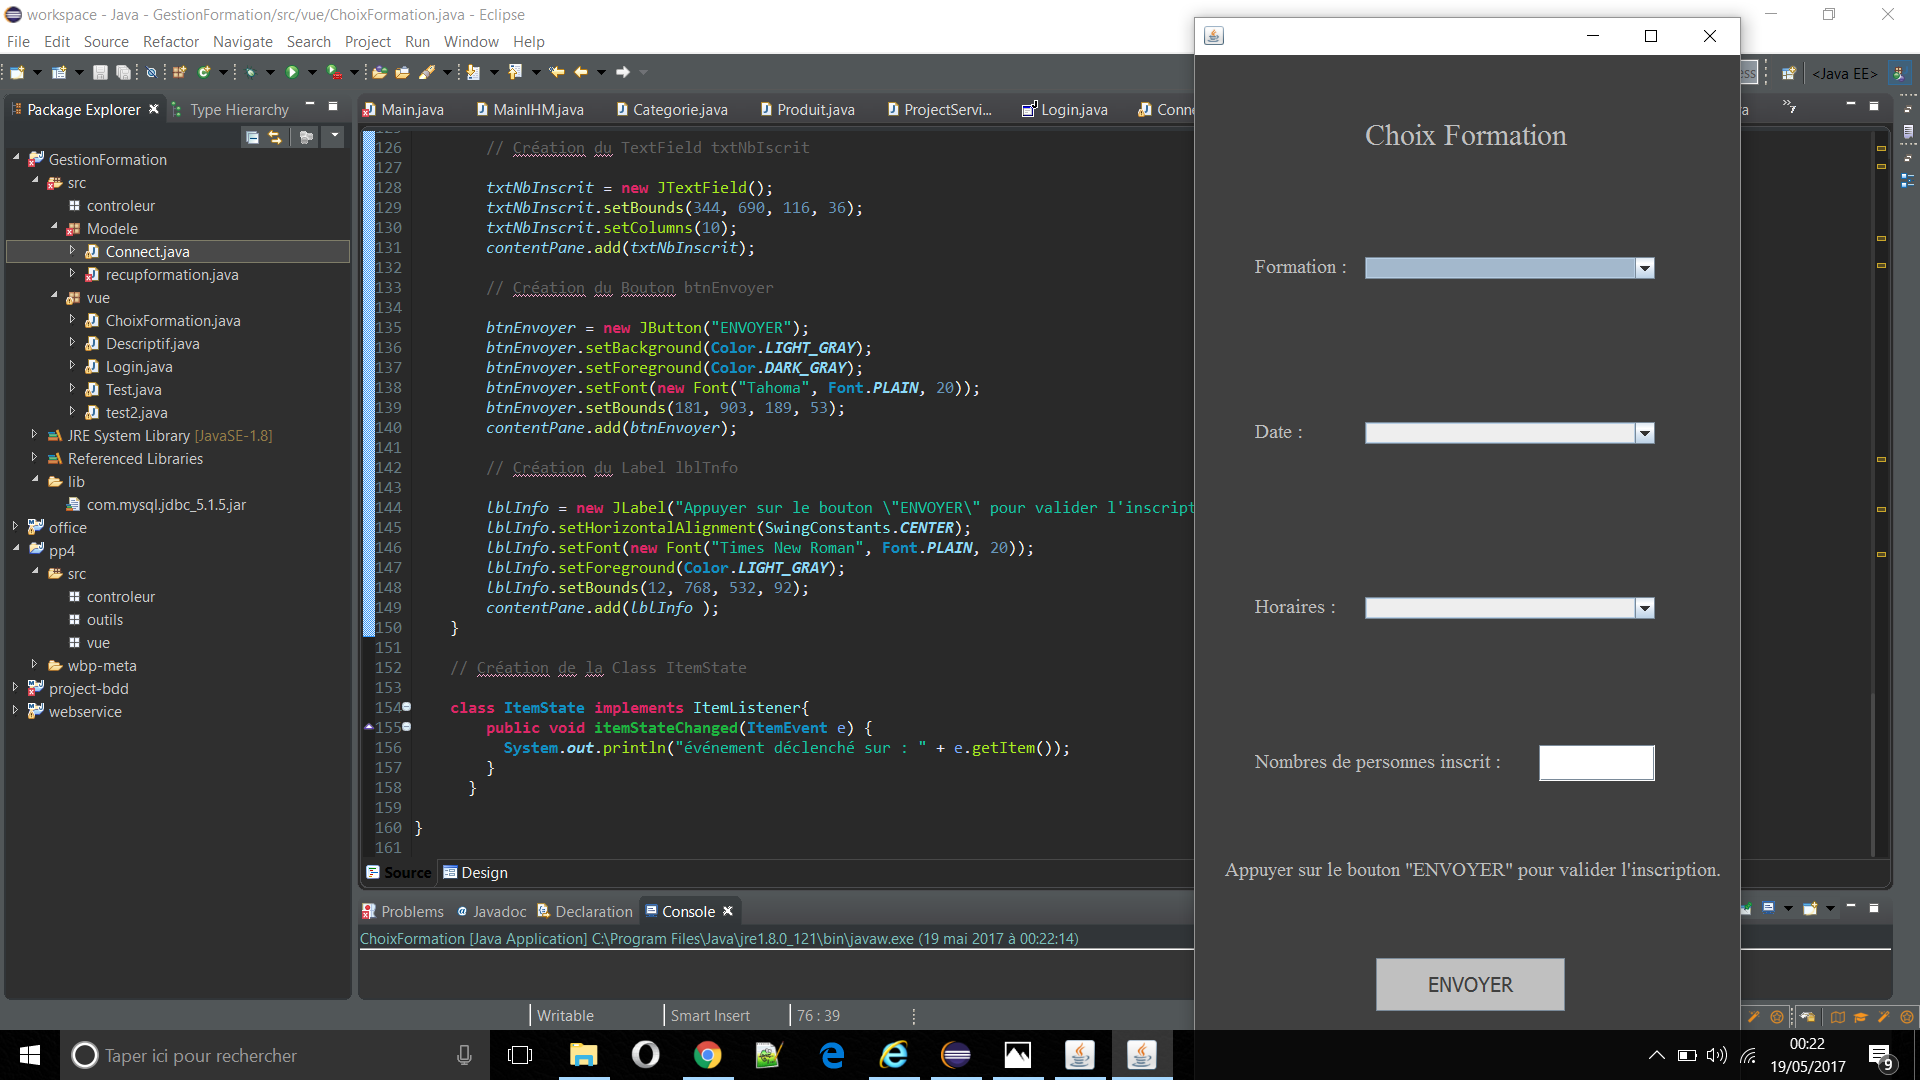Open the Formation combo box
The width and height of the screenshot is (1920, 1080).
tap(1644, 268)
